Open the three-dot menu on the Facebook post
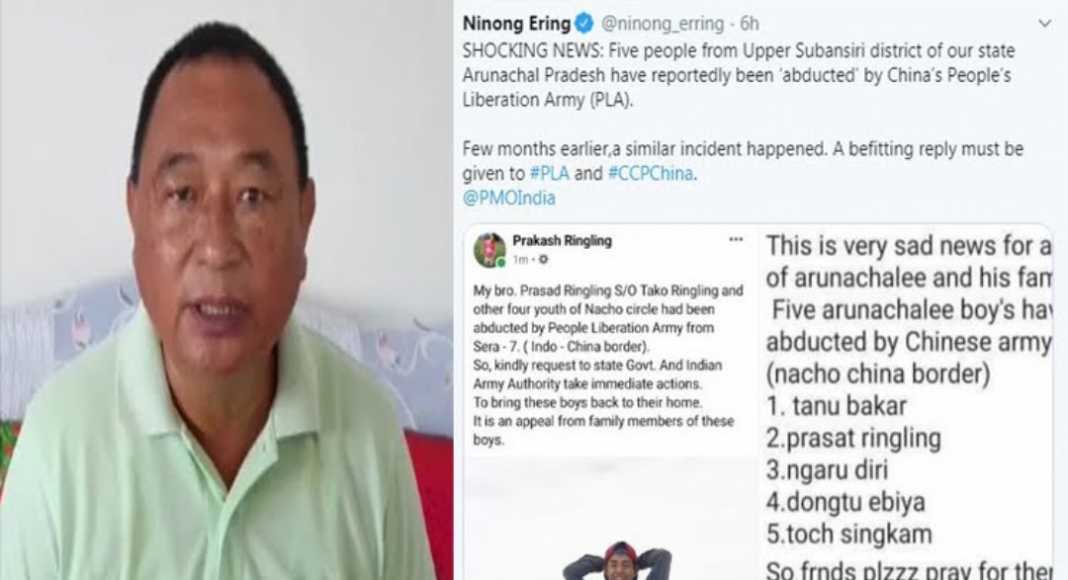This screenshot has width=1068, height=580. click(736, 240)
